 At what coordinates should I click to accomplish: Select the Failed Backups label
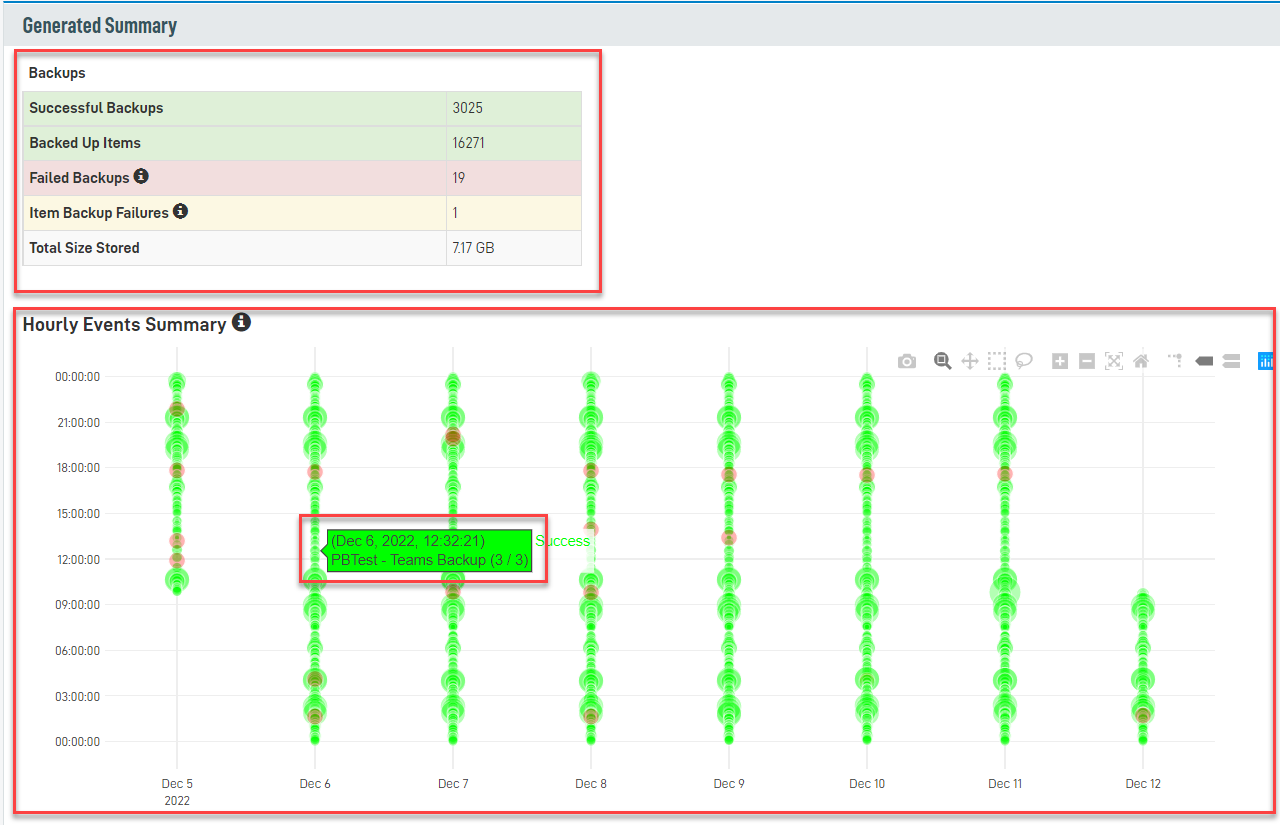pyautogui.click(x=79, y=178)
